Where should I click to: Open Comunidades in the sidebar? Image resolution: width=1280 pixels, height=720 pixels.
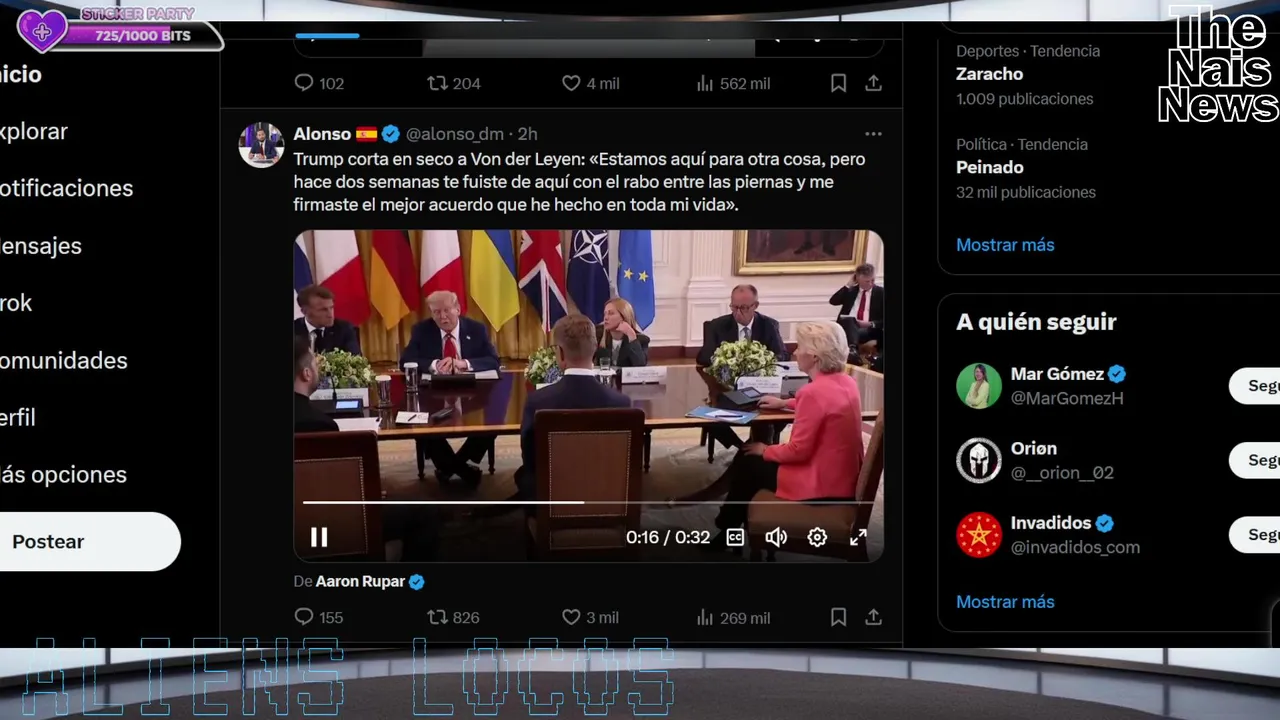click(x=64, y=360)
